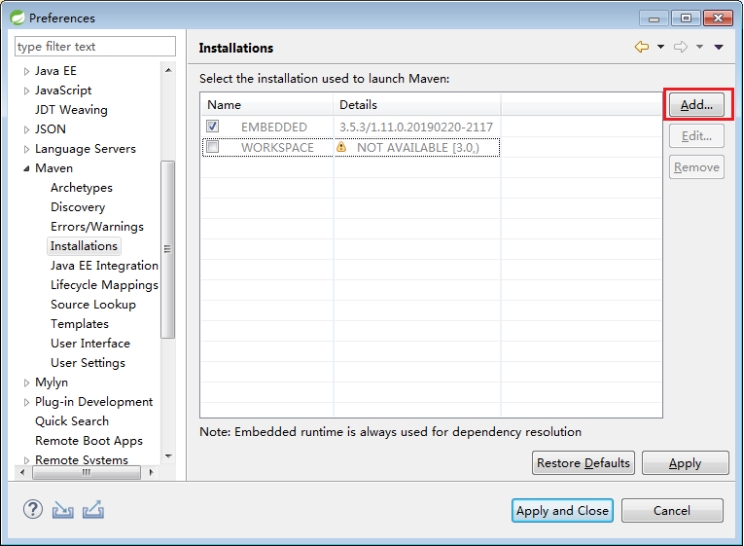Open Maven User Settings page

88,362
